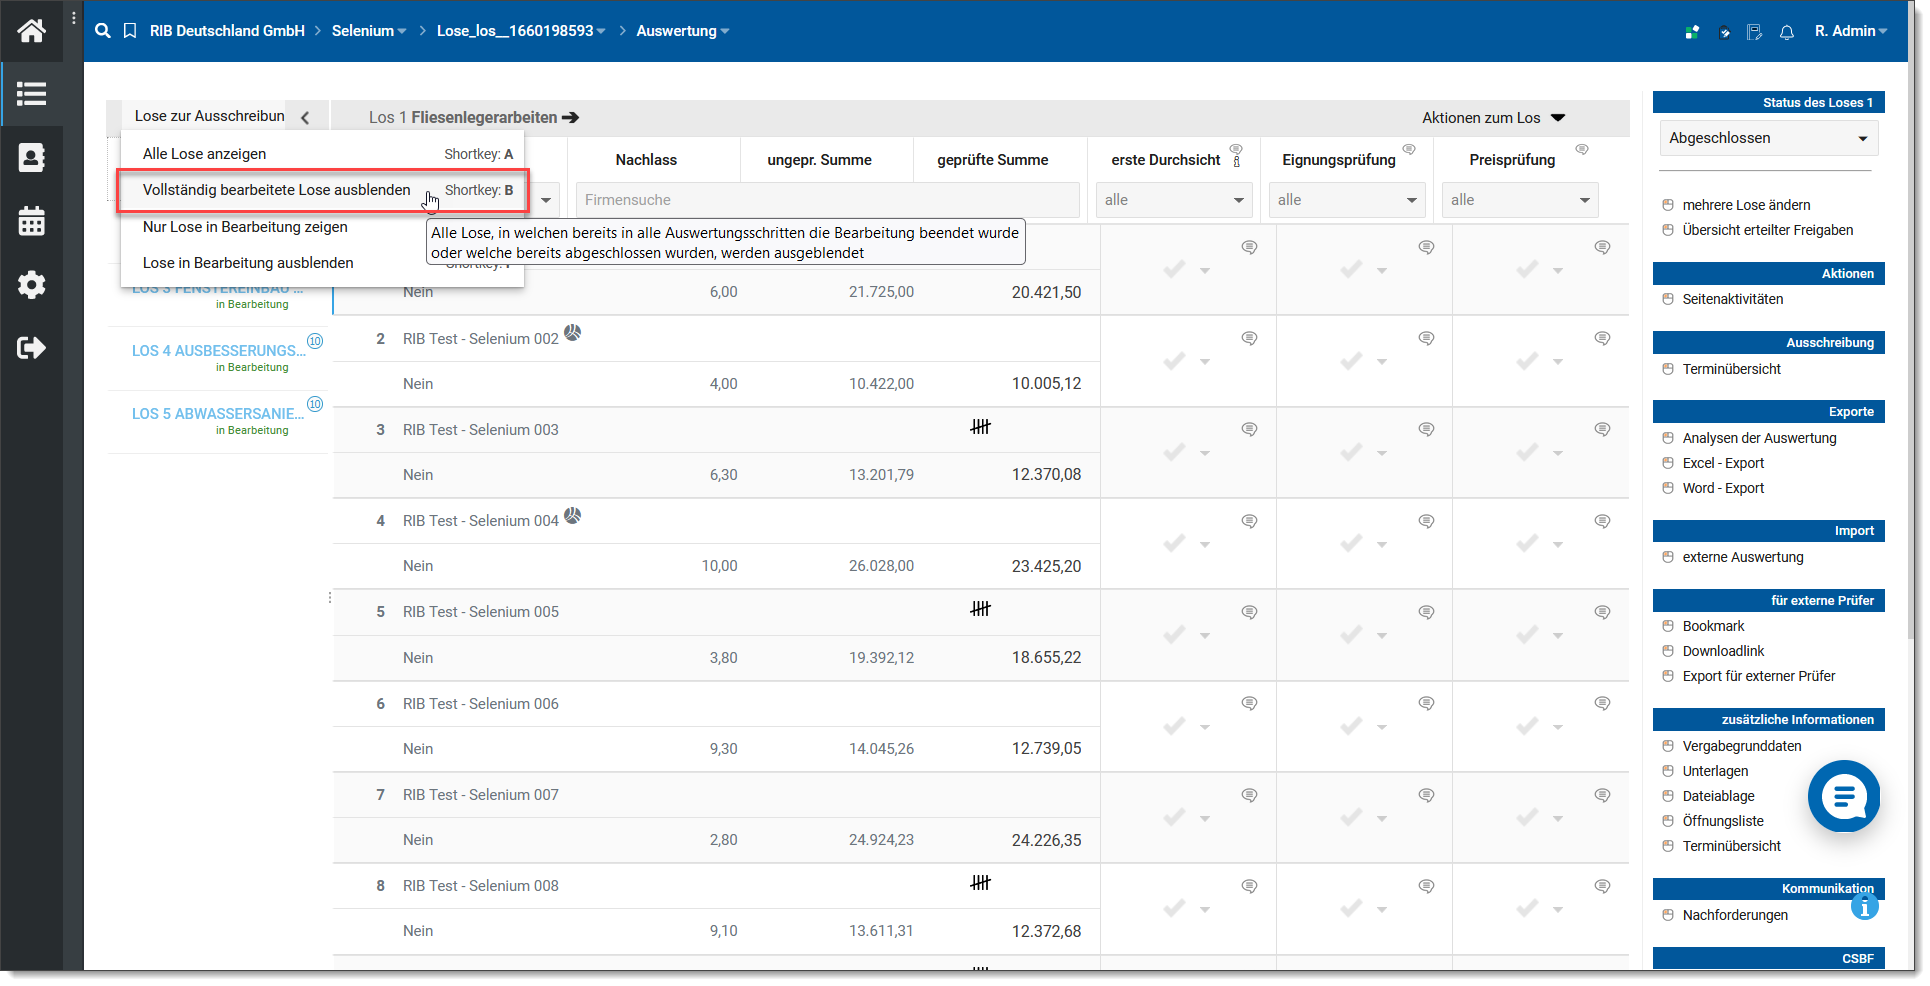The height and width of the screenshot is (986, 1930).
Task: Click the search magnifier in header
Action: pyautogui.click(x=103, y=31)
